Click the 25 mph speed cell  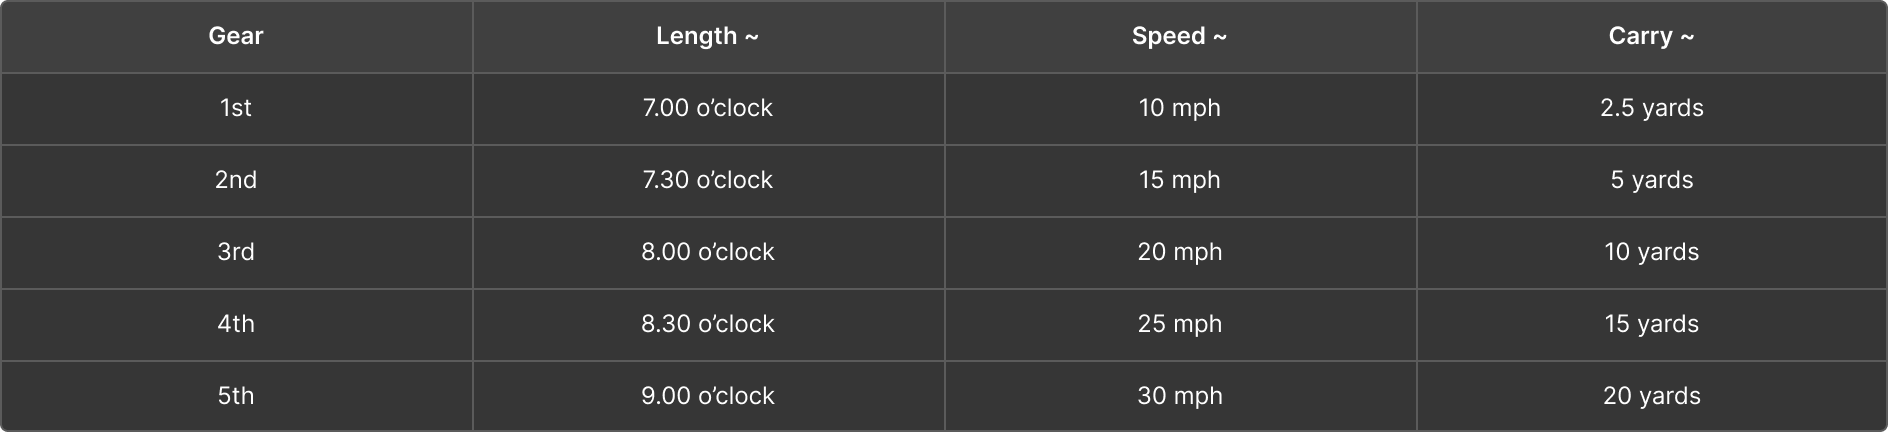point(1180,324)
